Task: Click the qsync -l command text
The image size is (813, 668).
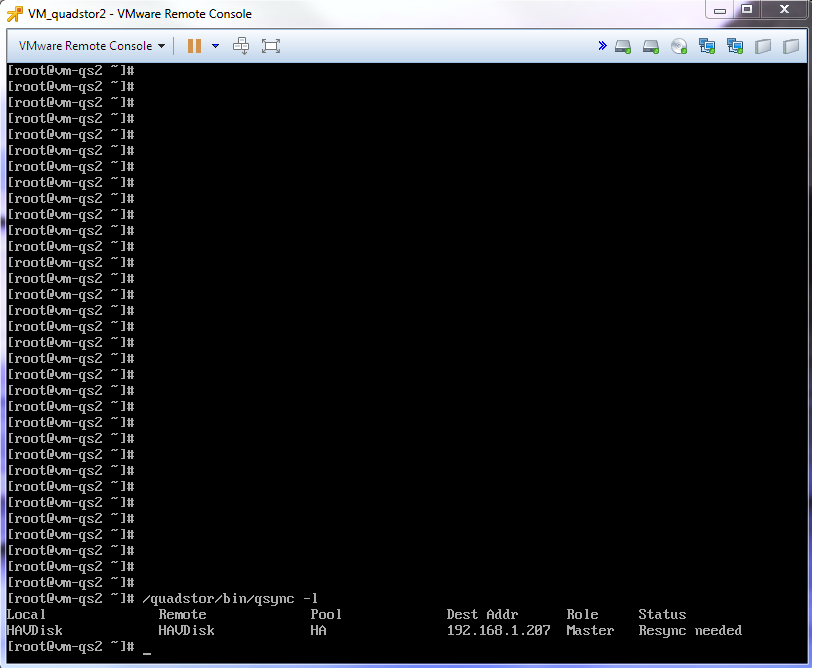Action: point(230,599)
